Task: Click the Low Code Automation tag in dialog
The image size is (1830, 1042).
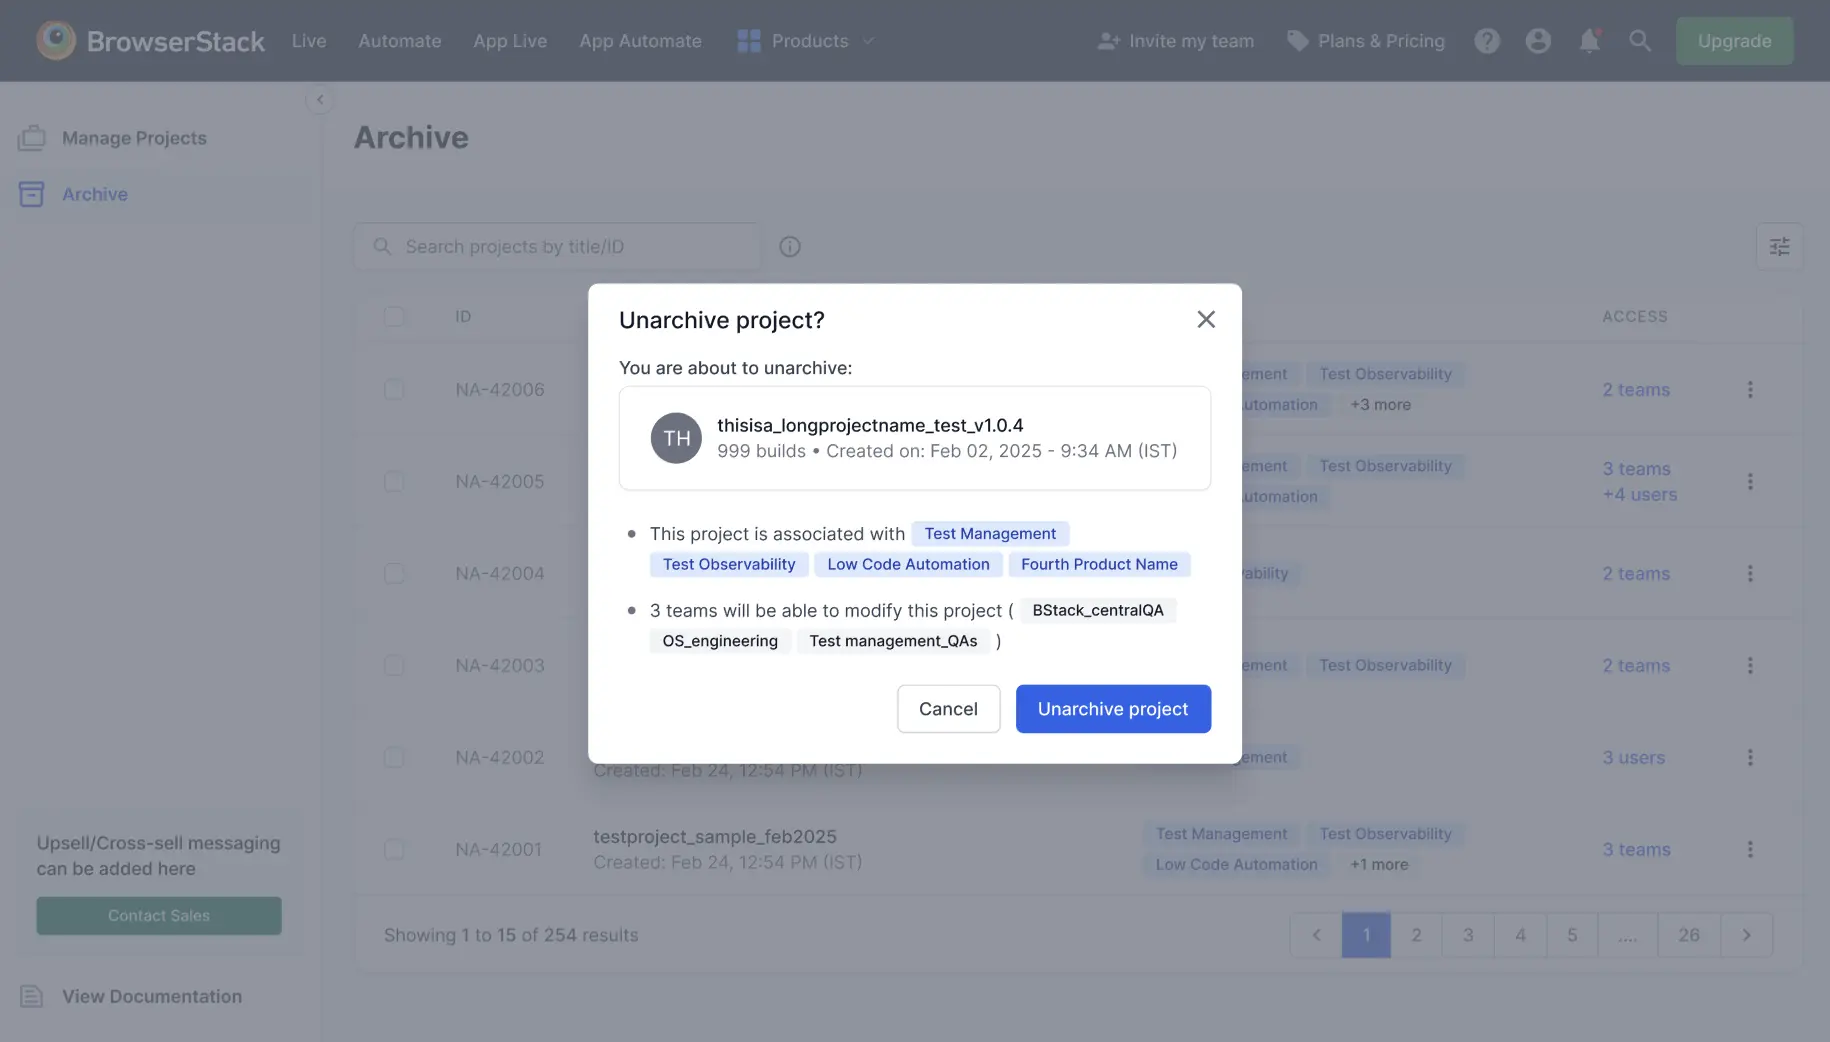Action: tap(908, 564)
